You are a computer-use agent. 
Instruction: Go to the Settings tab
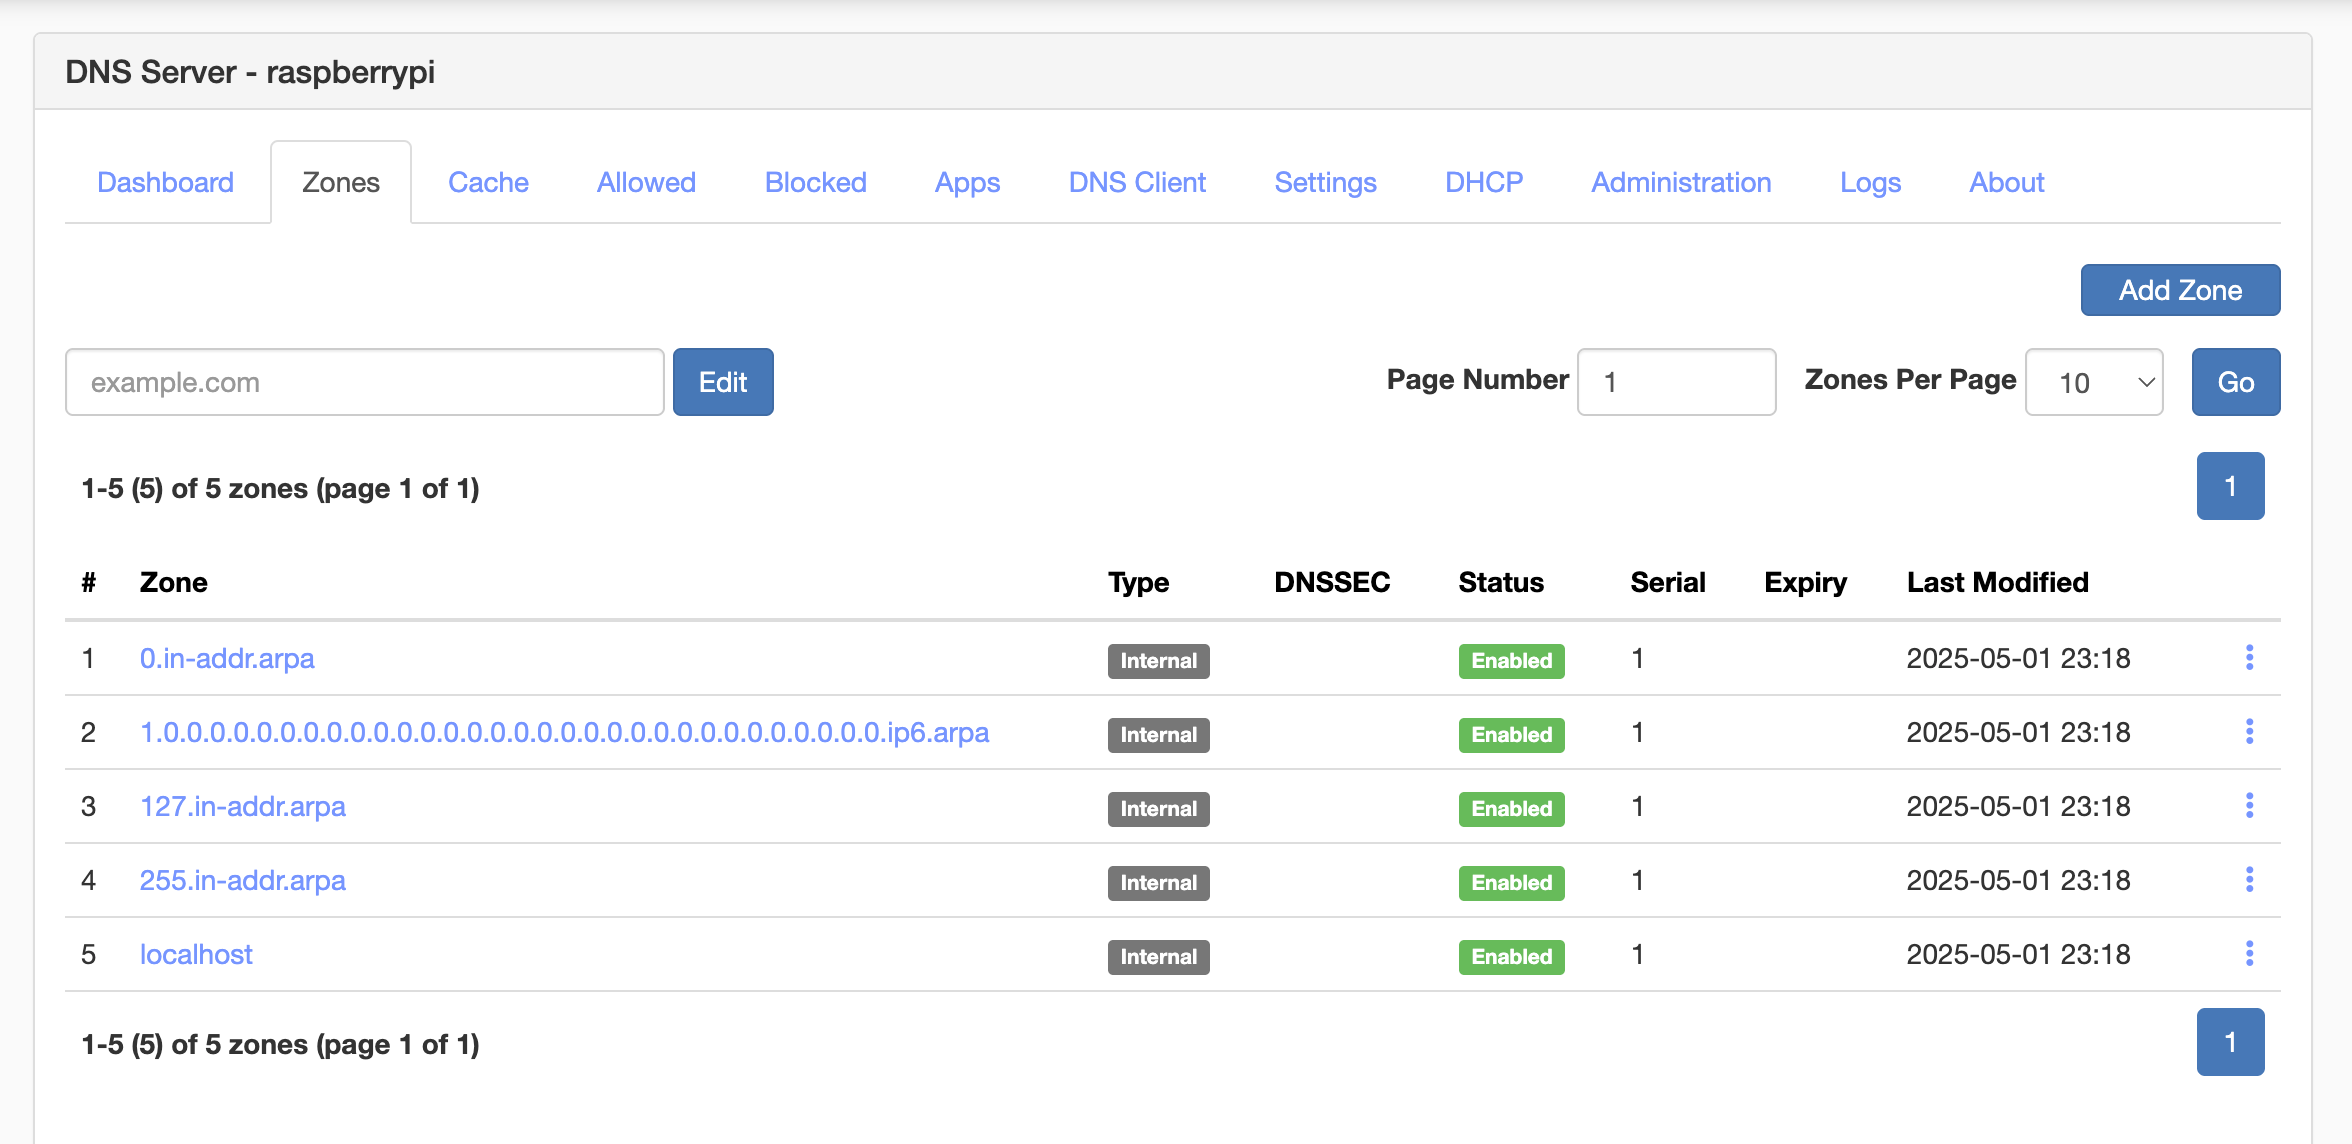click(x=1325, y=182)
